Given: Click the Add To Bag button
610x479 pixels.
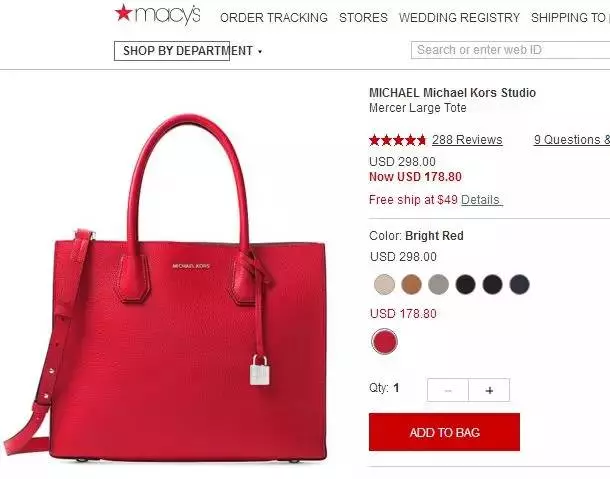Looking at the screenshot, I should (x=444, y=432).
